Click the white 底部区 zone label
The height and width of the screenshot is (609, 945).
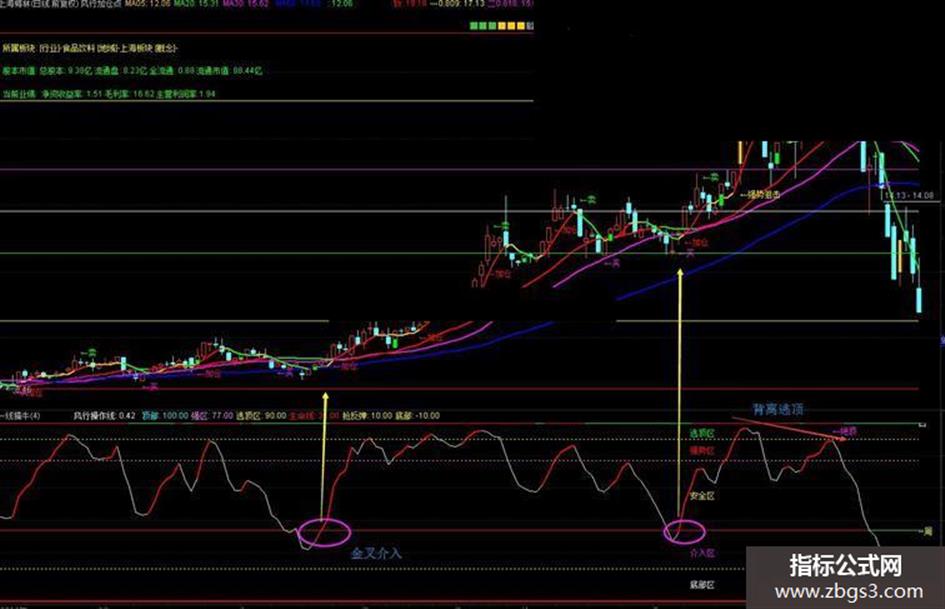point(702,585)
